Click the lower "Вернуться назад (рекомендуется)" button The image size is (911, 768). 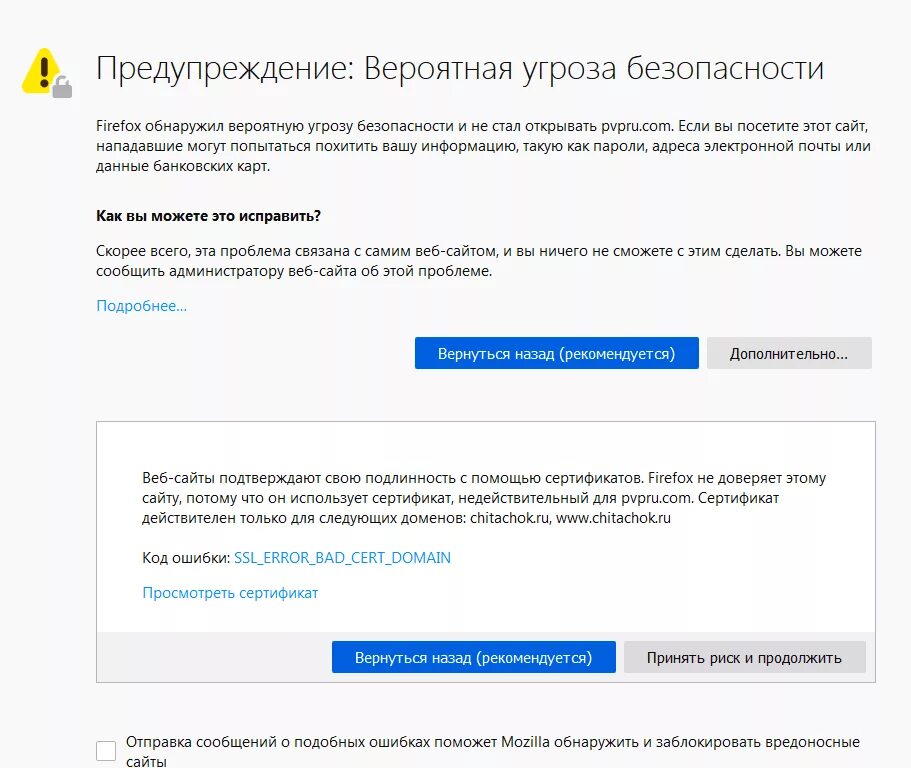tap(474, 657)
